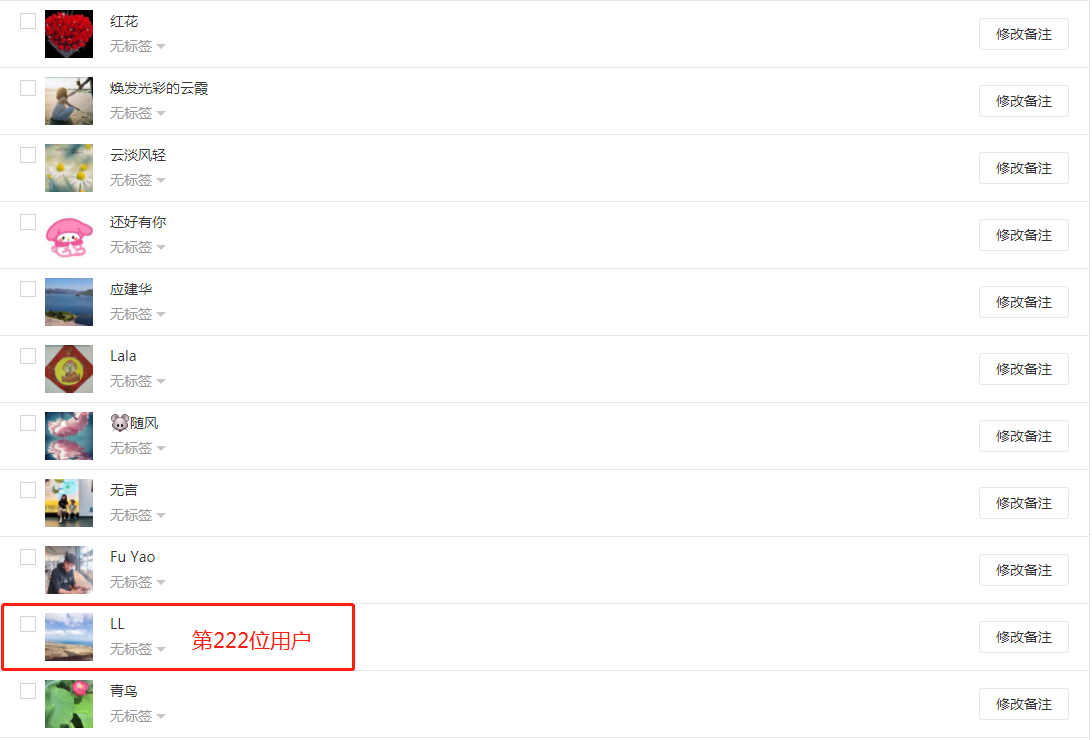Click the daisy flower avatar of 云淡风轻
1092x740 pixels.
[69, 168]
